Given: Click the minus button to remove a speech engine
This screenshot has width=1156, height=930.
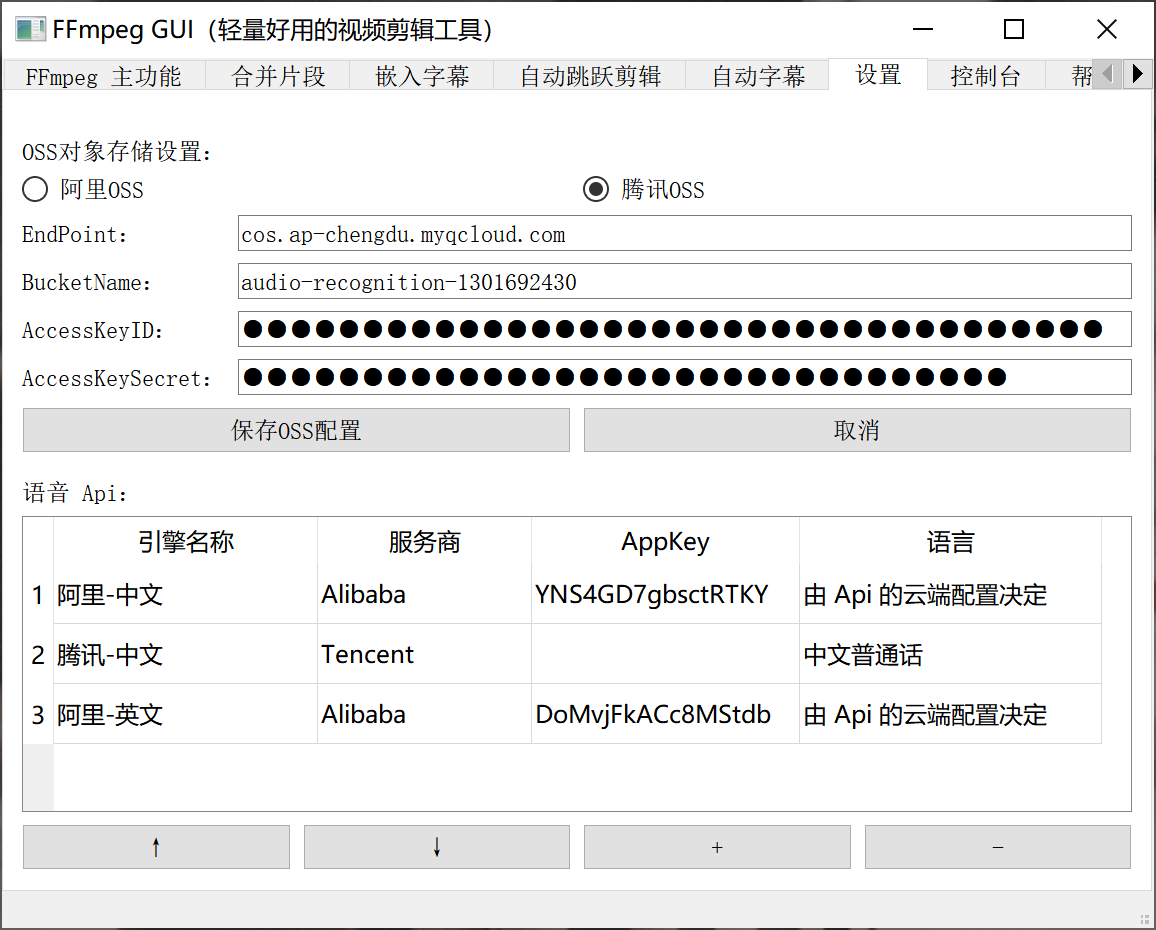Looking at the screenshot, I should (997, 847).
